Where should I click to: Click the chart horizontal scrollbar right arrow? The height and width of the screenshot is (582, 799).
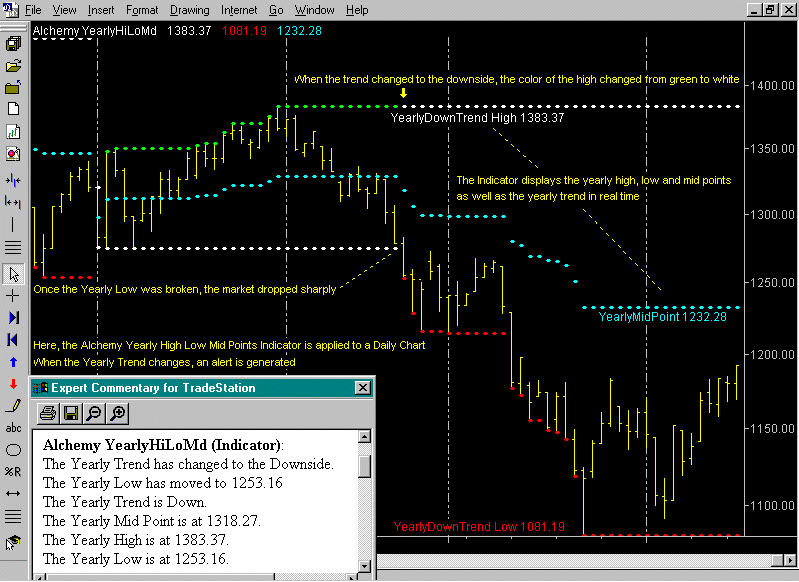click(x=791, y=561)
